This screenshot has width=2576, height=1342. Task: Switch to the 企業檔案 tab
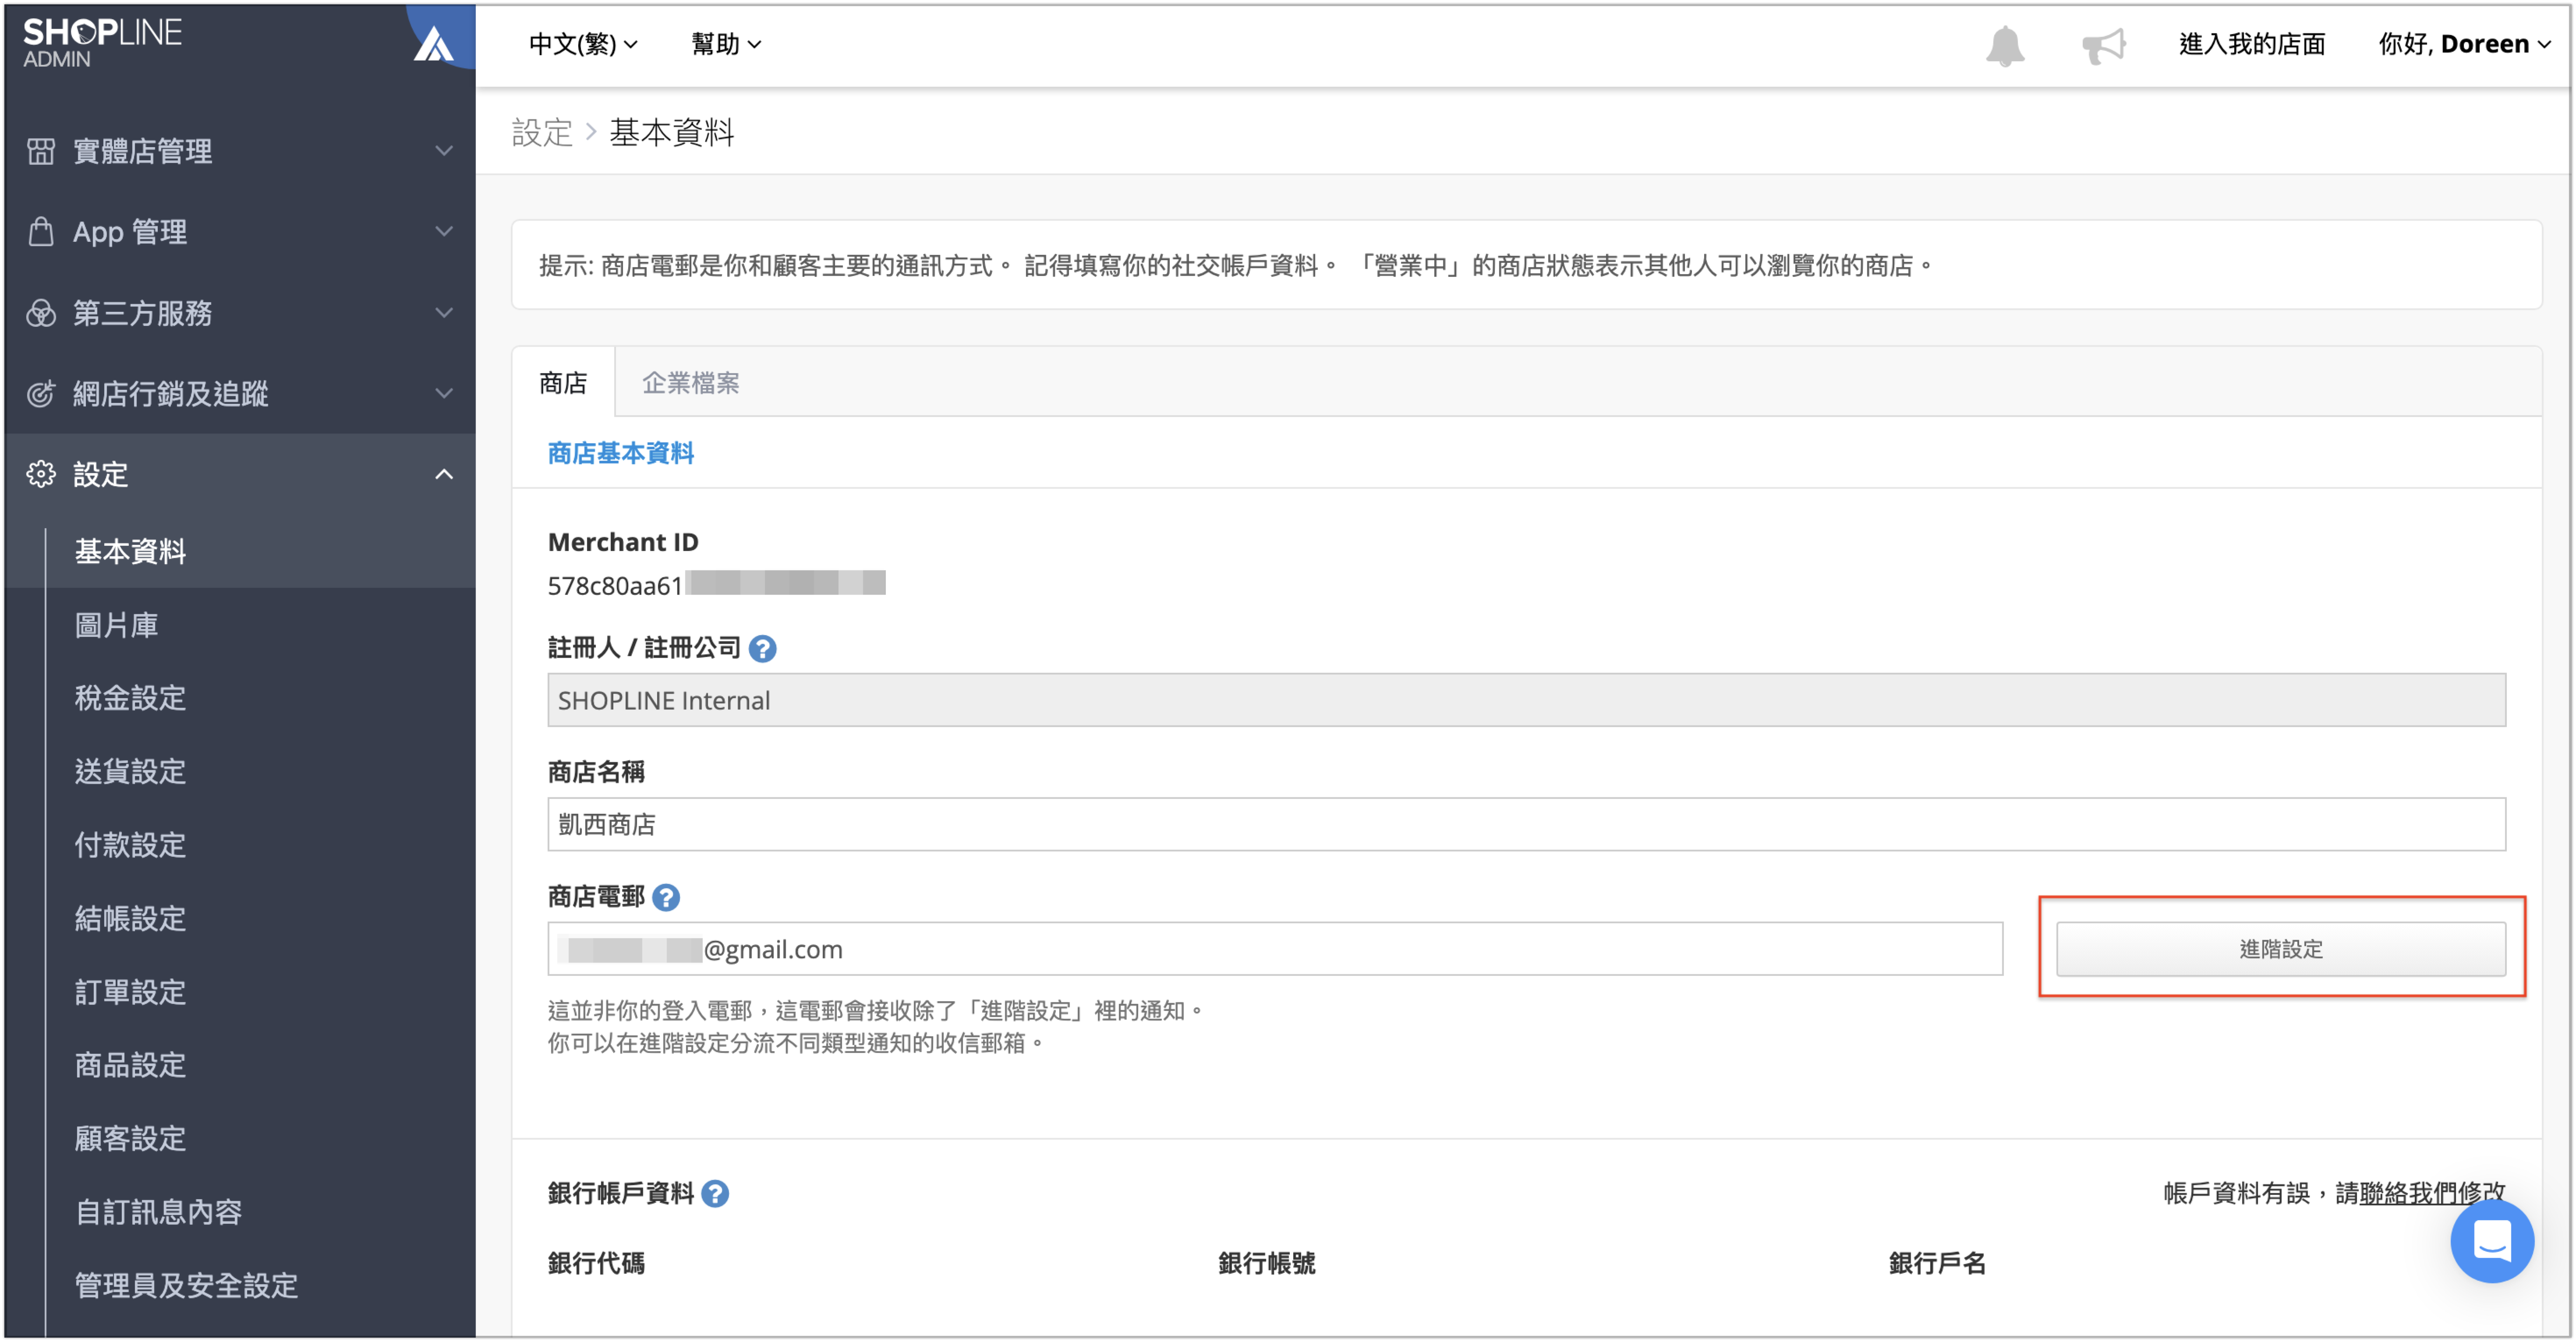click(x=690, y=383)
